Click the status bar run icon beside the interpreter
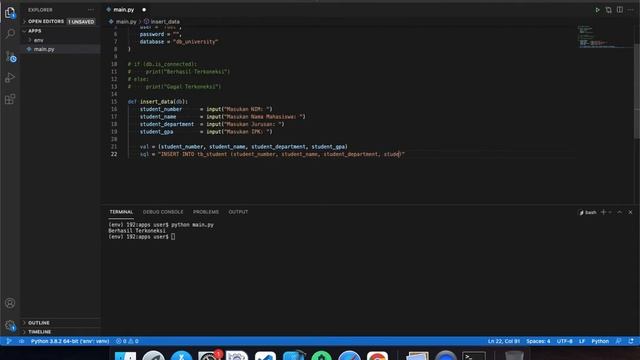 point(22,341)
